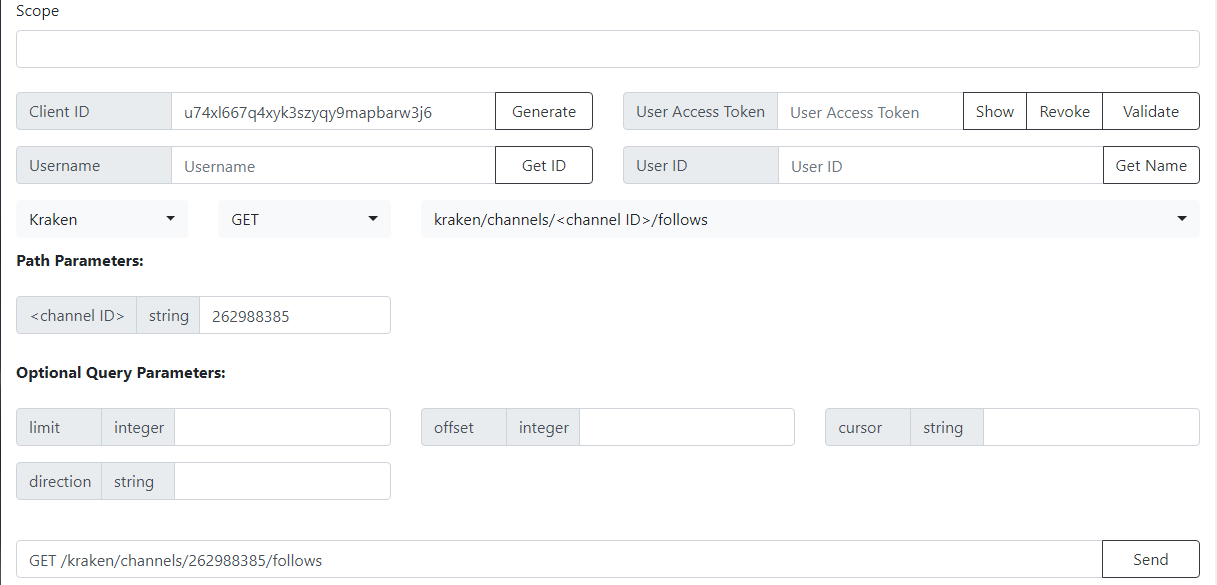
Task: Focus the User ID input box
Action: point(940,166)
